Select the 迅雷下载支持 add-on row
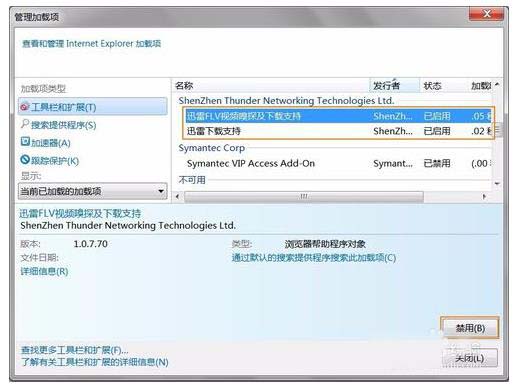Screen dimensions: 519x392 (338, 131)
